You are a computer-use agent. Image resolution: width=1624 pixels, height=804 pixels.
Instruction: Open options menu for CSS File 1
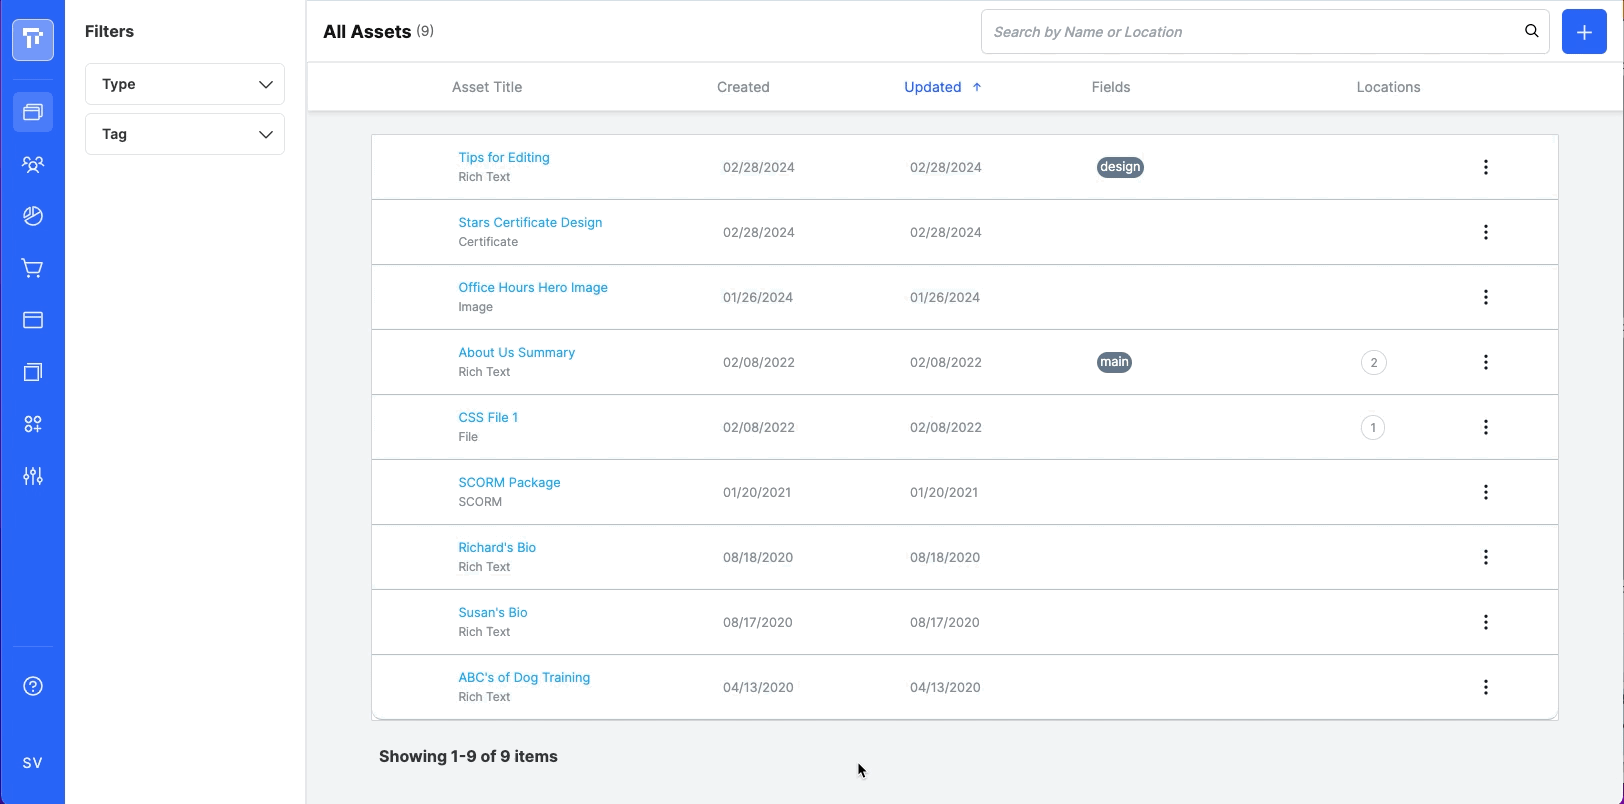point(1485,427)
